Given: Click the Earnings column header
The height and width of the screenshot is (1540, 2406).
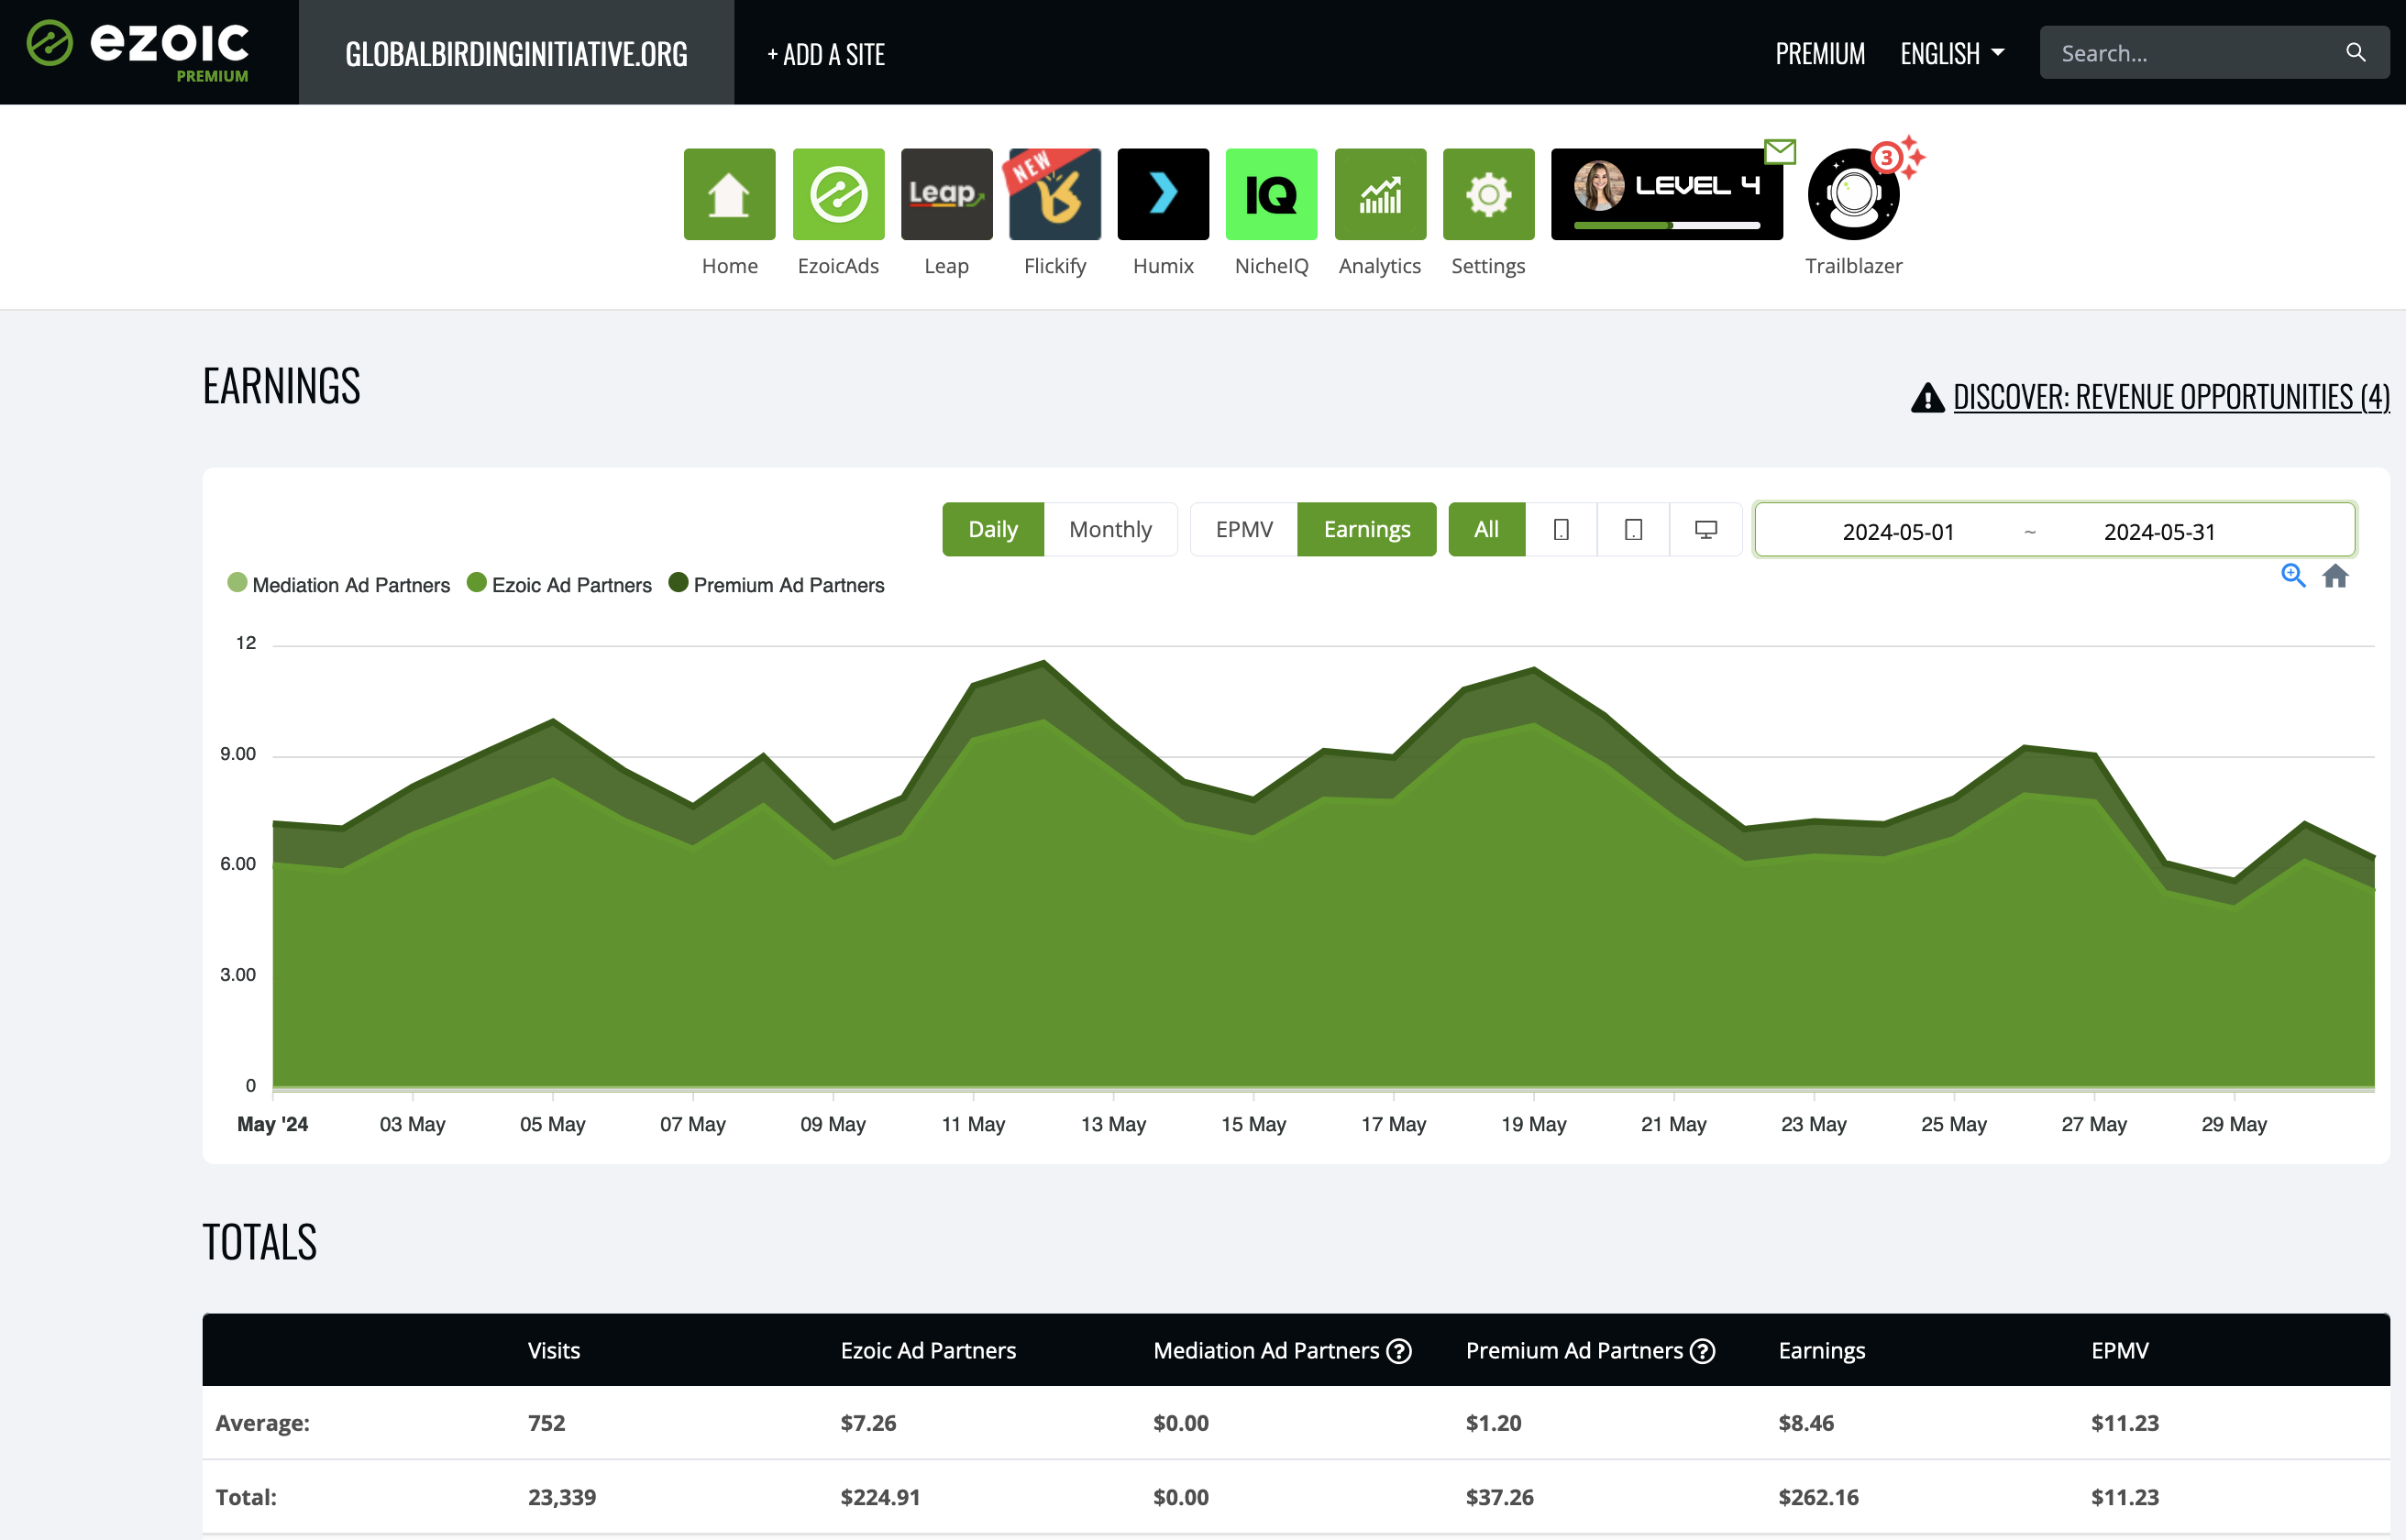Looking at the screenshot, I should tap(1821, 1351).
